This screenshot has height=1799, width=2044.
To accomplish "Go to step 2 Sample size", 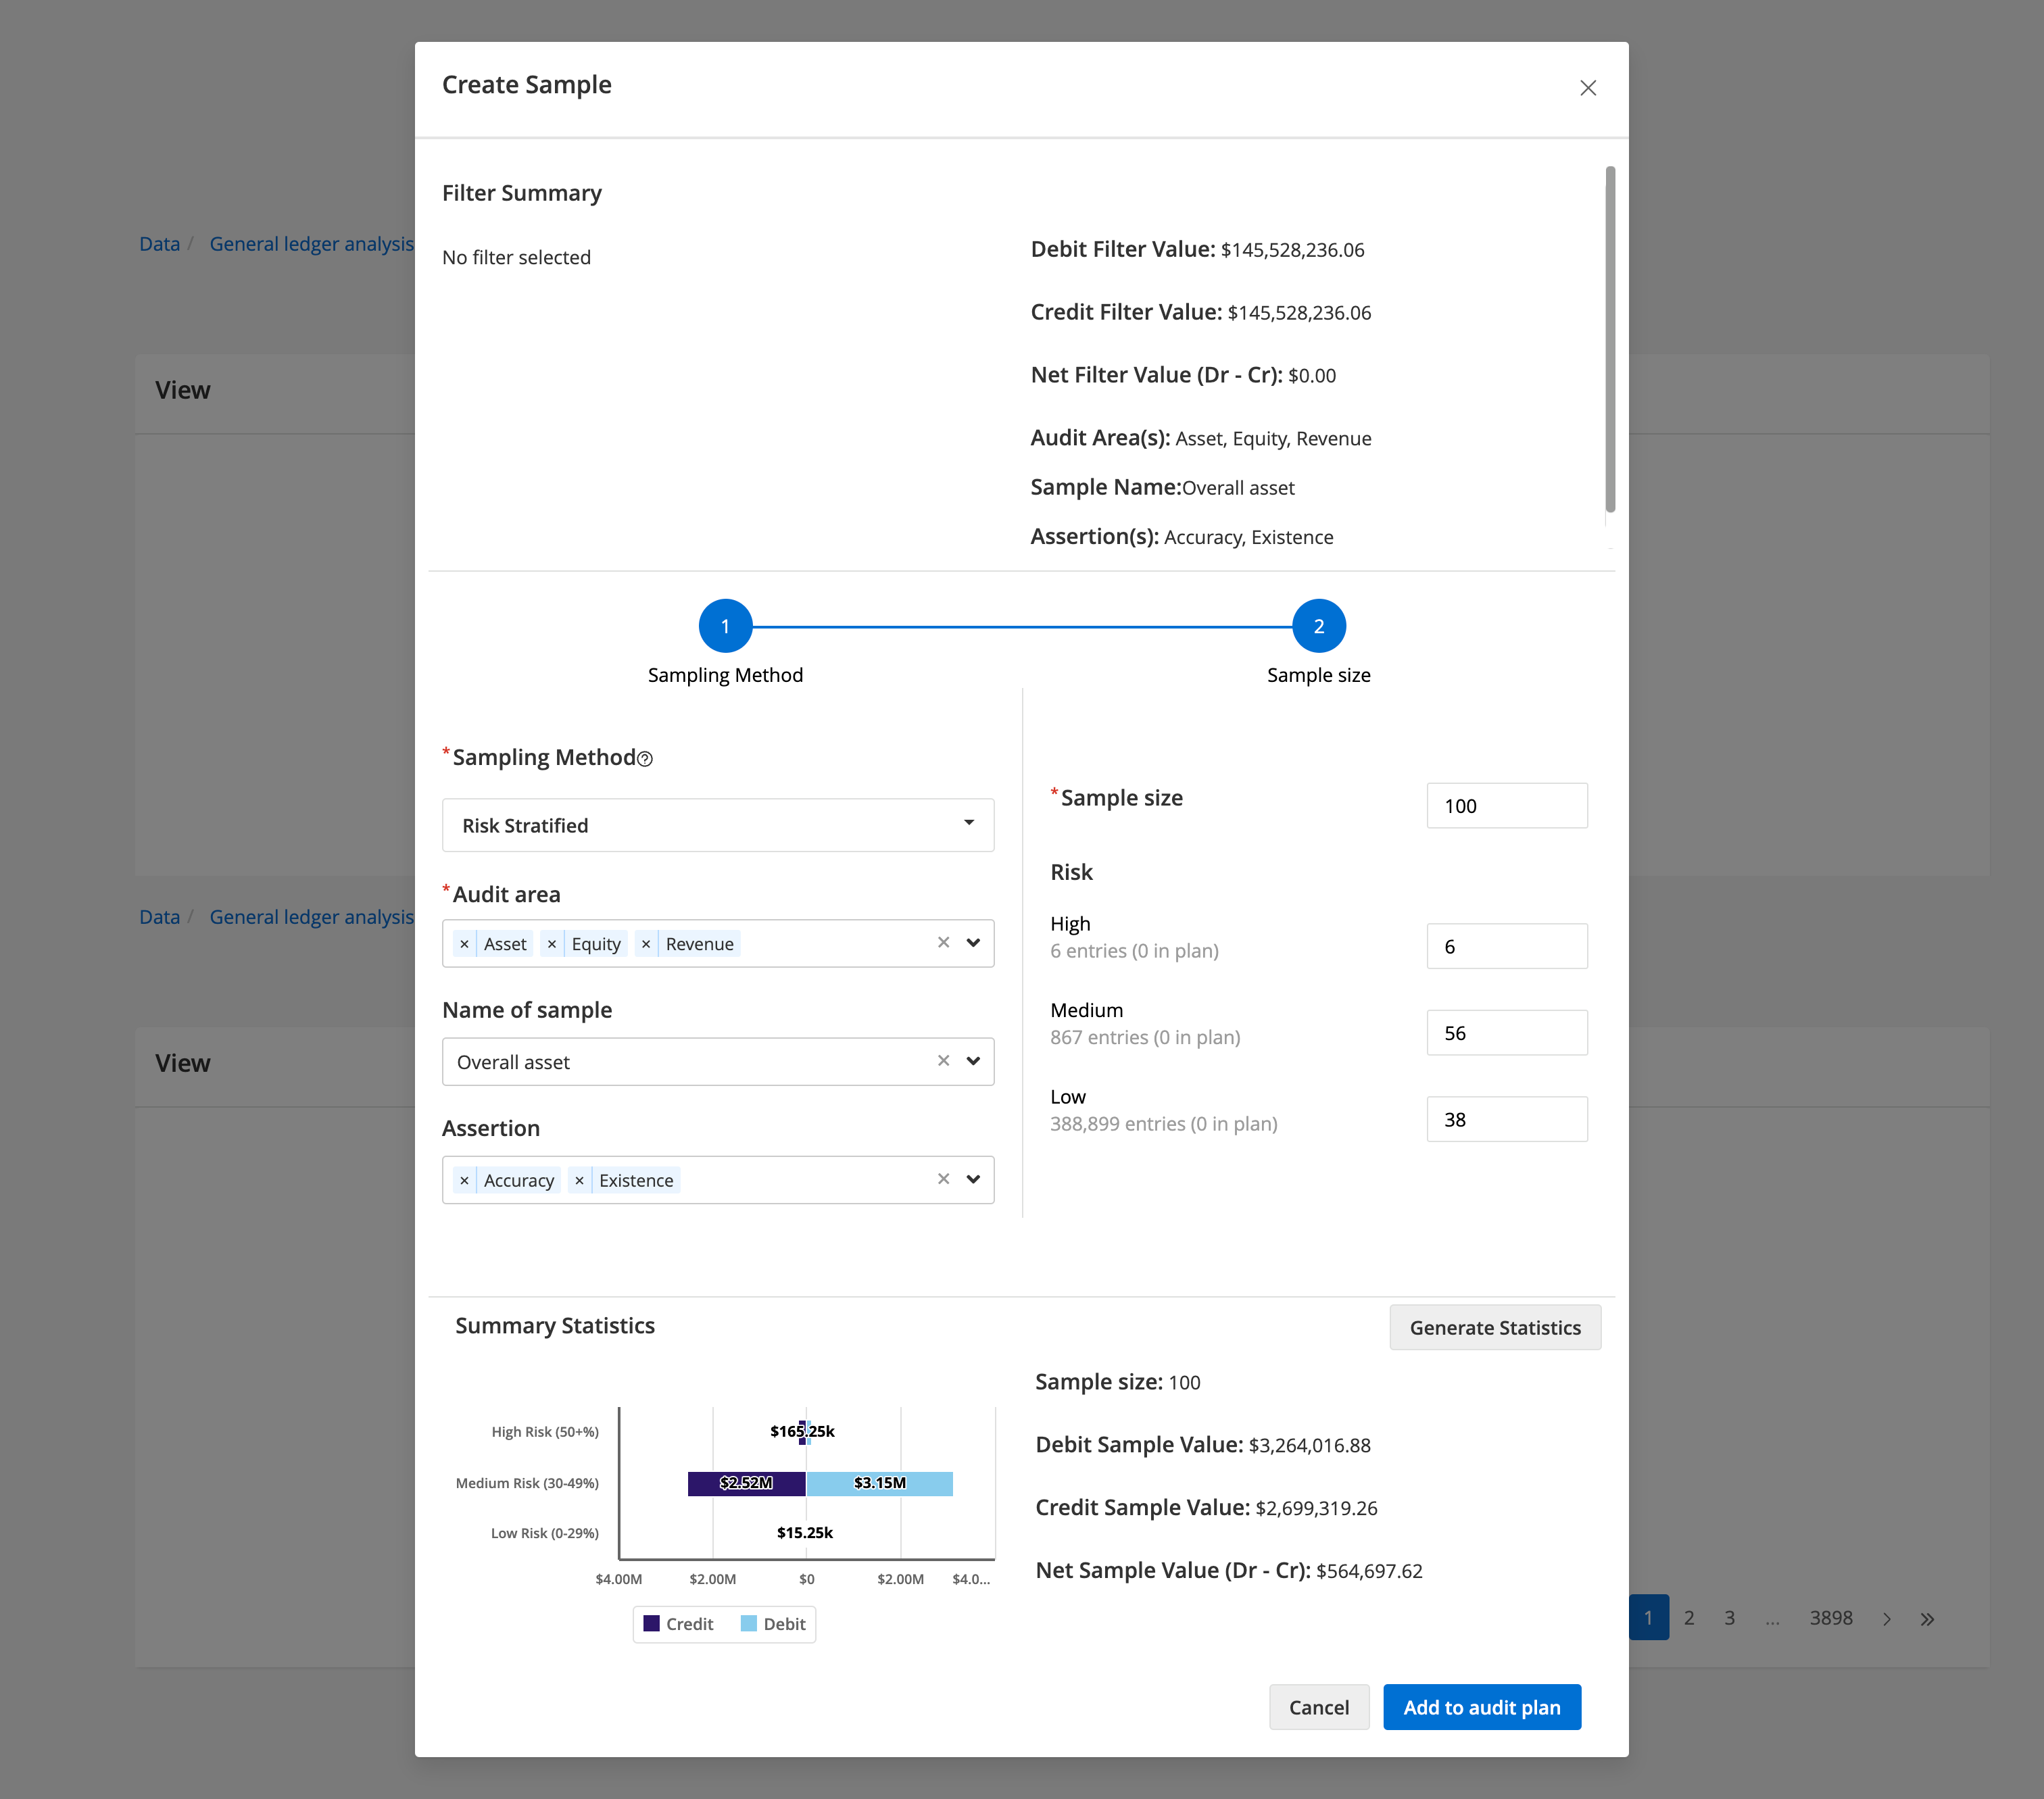I will point(1318,626).
